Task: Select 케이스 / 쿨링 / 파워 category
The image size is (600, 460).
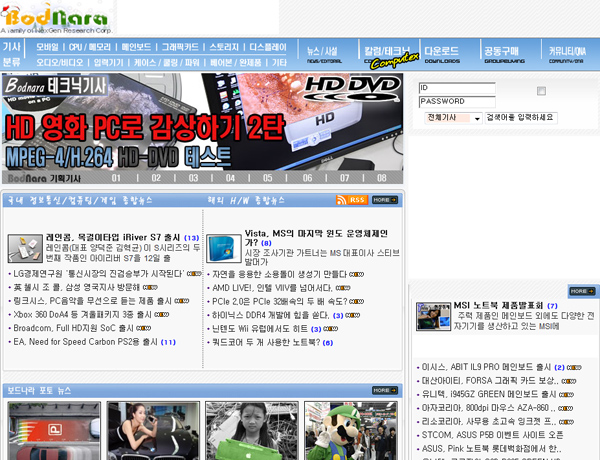Action: 166,62
